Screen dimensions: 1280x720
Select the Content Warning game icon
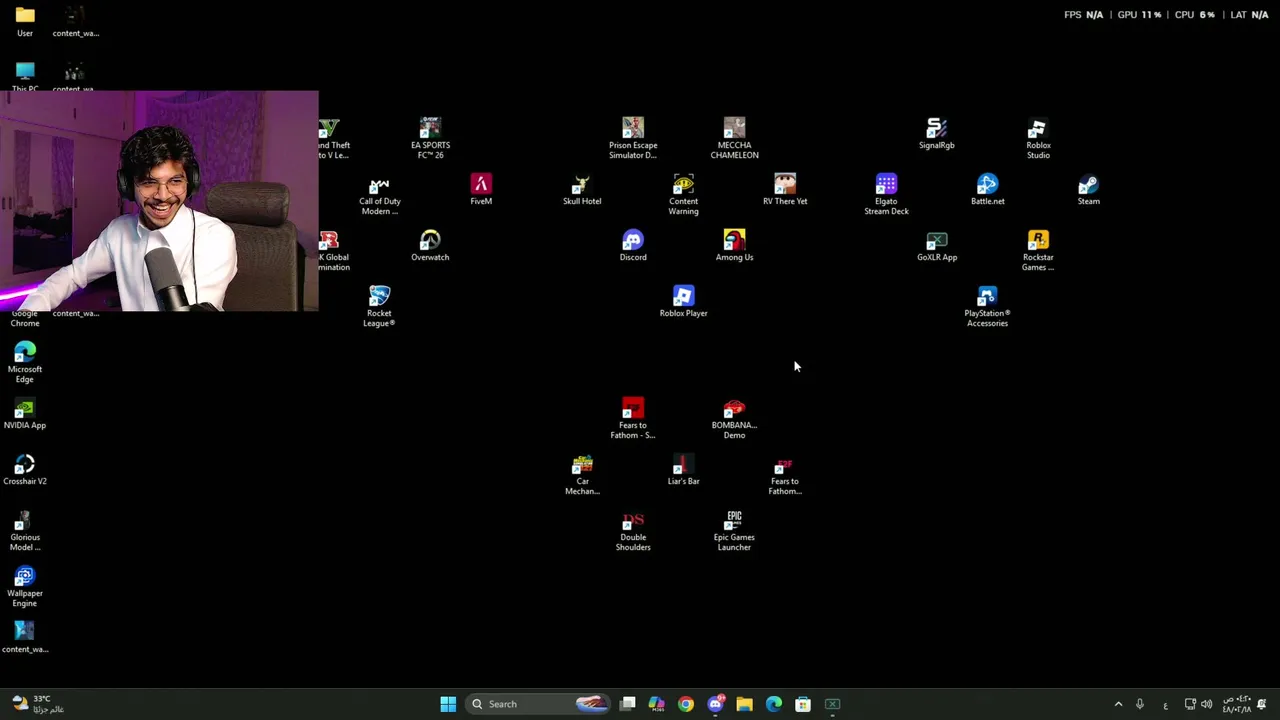pyautogui.click(x=683, y=194)
